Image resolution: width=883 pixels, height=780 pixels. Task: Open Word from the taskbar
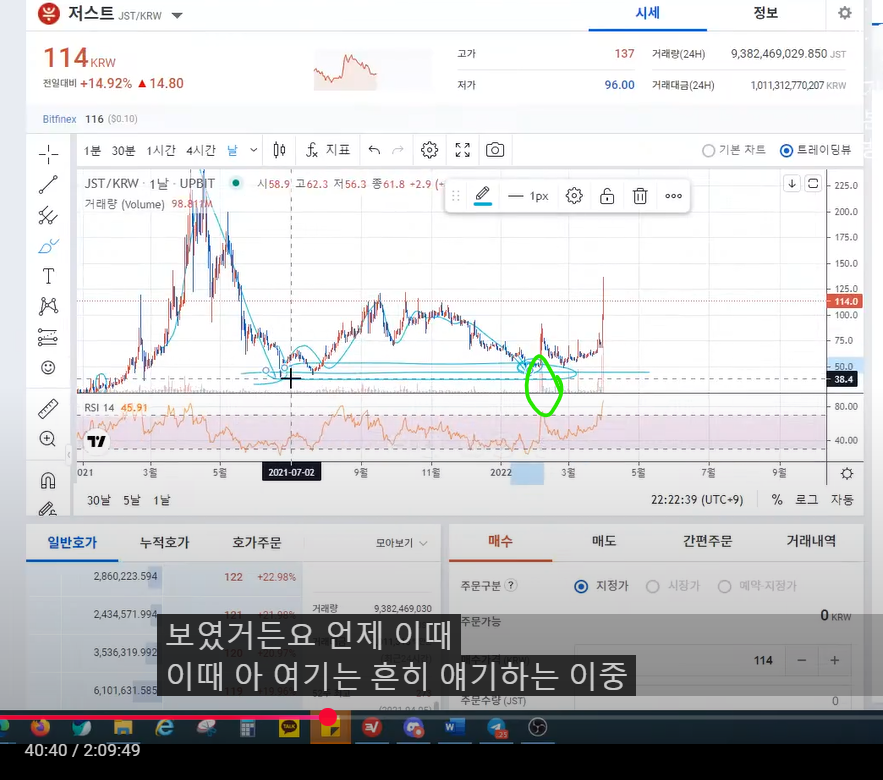tap(453, 728)
